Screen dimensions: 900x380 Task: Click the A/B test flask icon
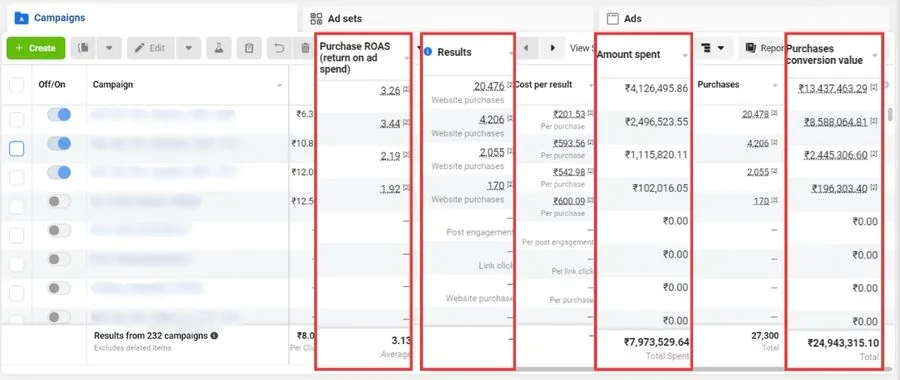tap(218, 48)
